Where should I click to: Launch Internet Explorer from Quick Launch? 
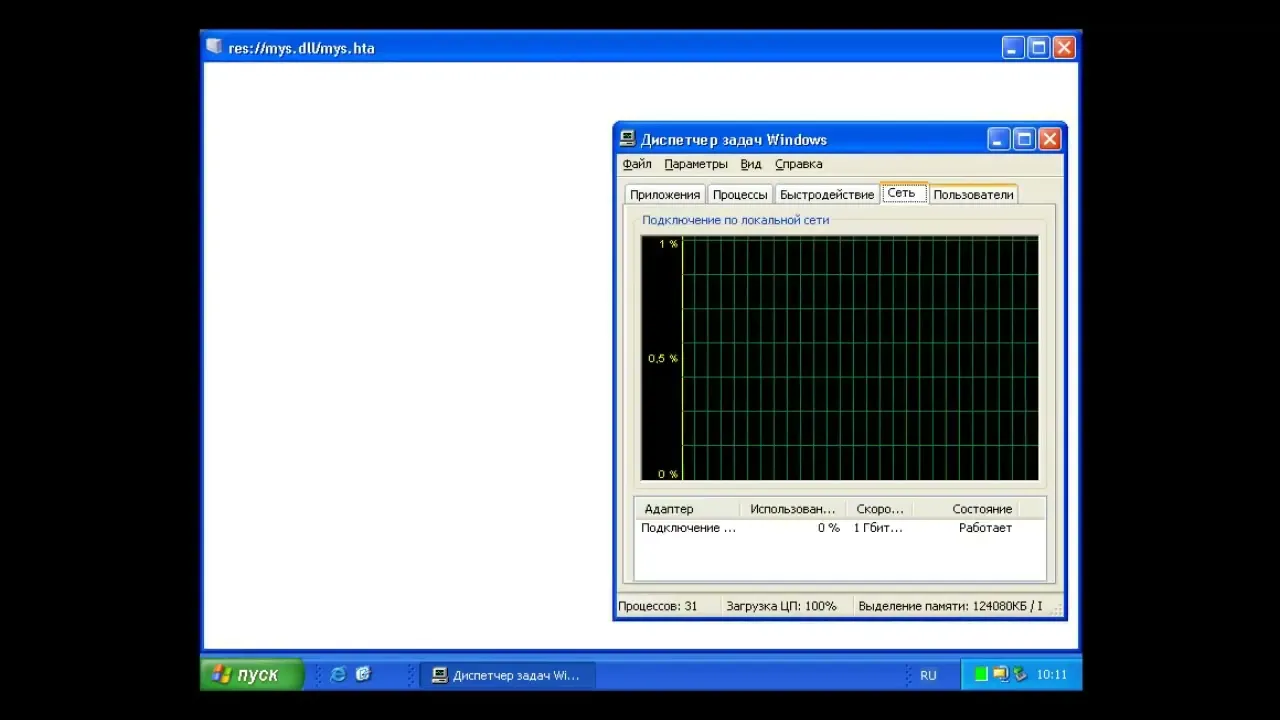tap(338, 675)
